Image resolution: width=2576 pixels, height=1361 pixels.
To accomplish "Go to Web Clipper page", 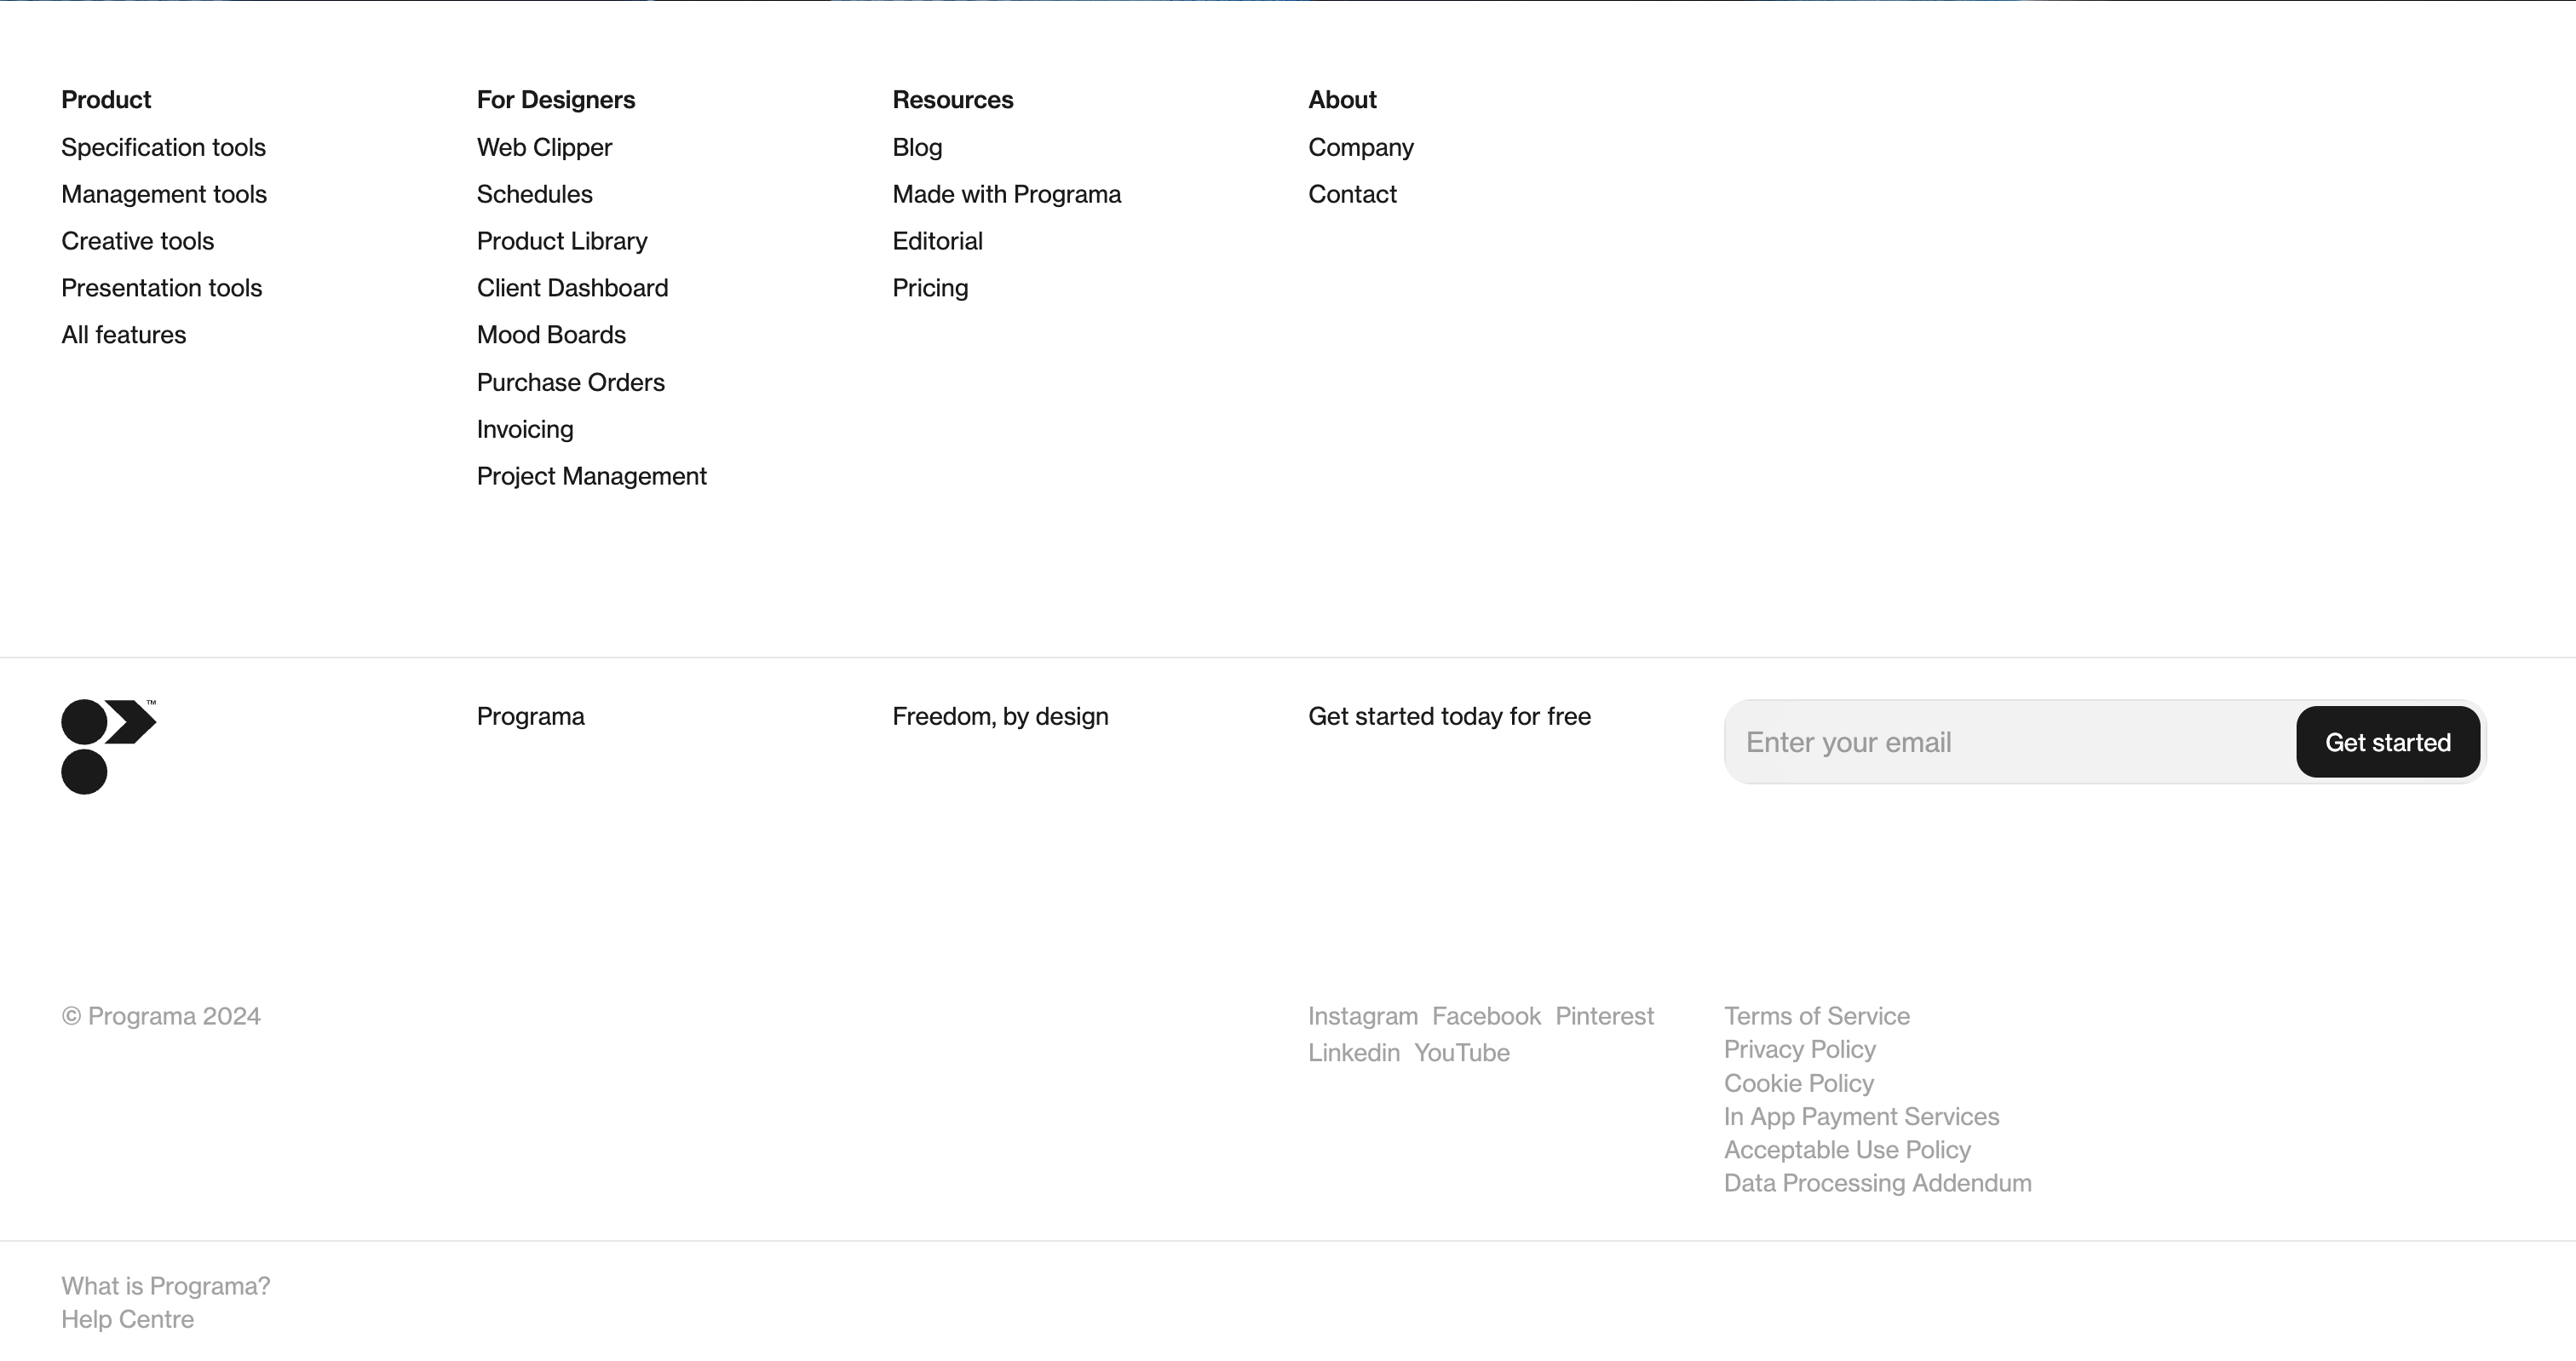I will click(x=544, y=147).
